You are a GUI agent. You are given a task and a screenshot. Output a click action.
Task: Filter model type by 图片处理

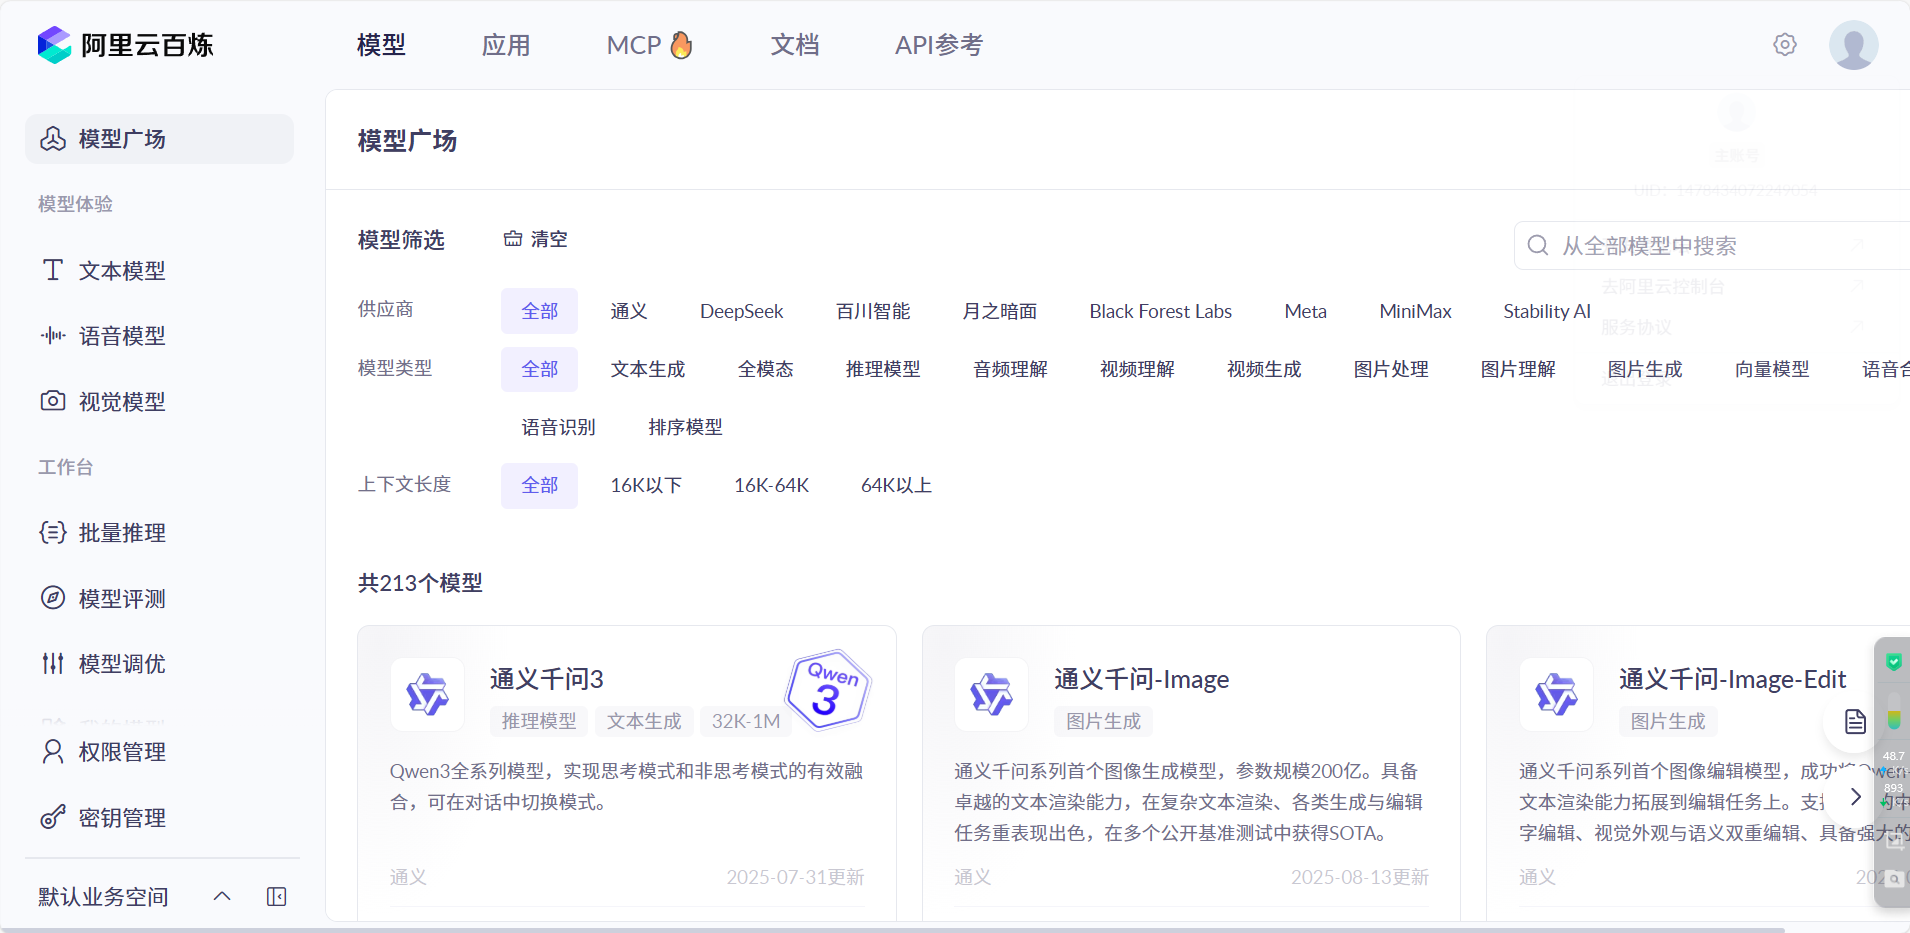[x=1391, y=369]
